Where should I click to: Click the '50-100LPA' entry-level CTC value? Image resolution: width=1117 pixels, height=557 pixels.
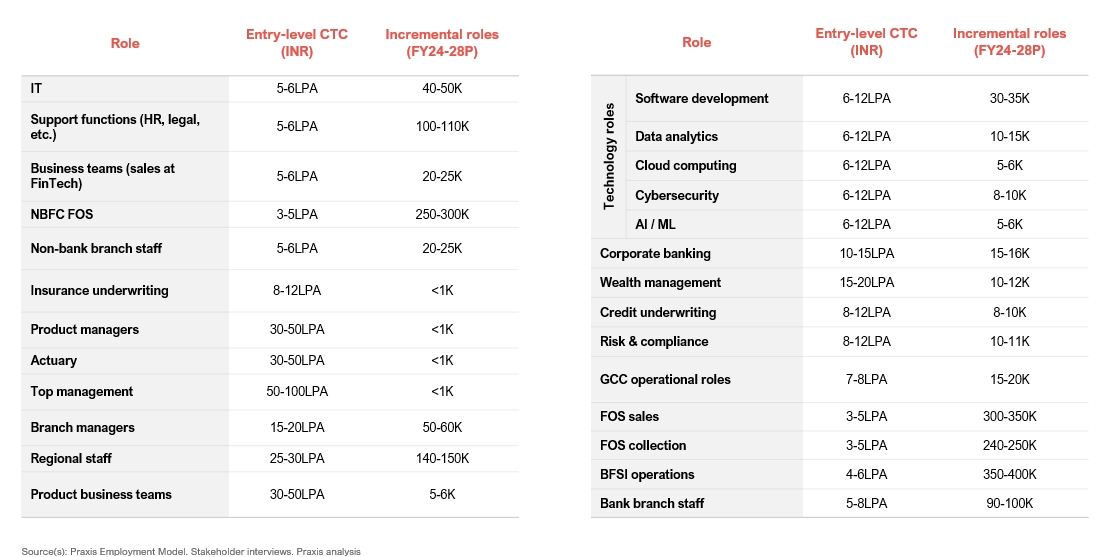pyautogui.click(x=297, y=391)
